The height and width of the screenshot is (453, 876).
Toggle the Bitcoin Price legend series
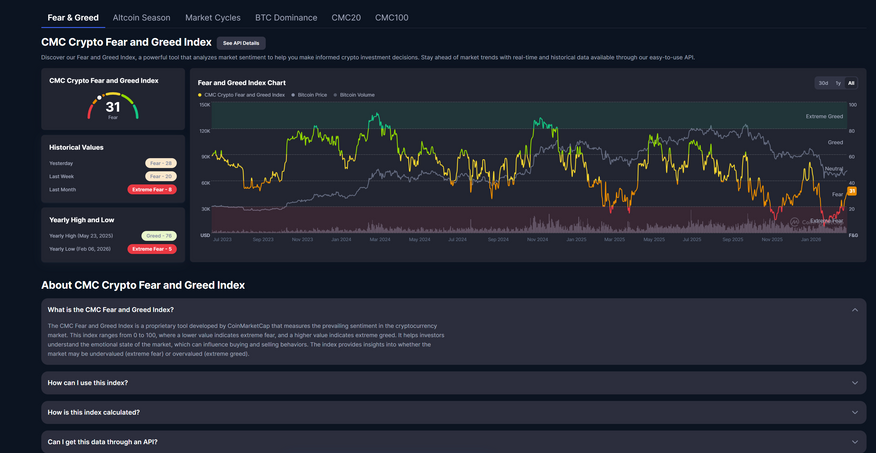[x=309, y=95]
